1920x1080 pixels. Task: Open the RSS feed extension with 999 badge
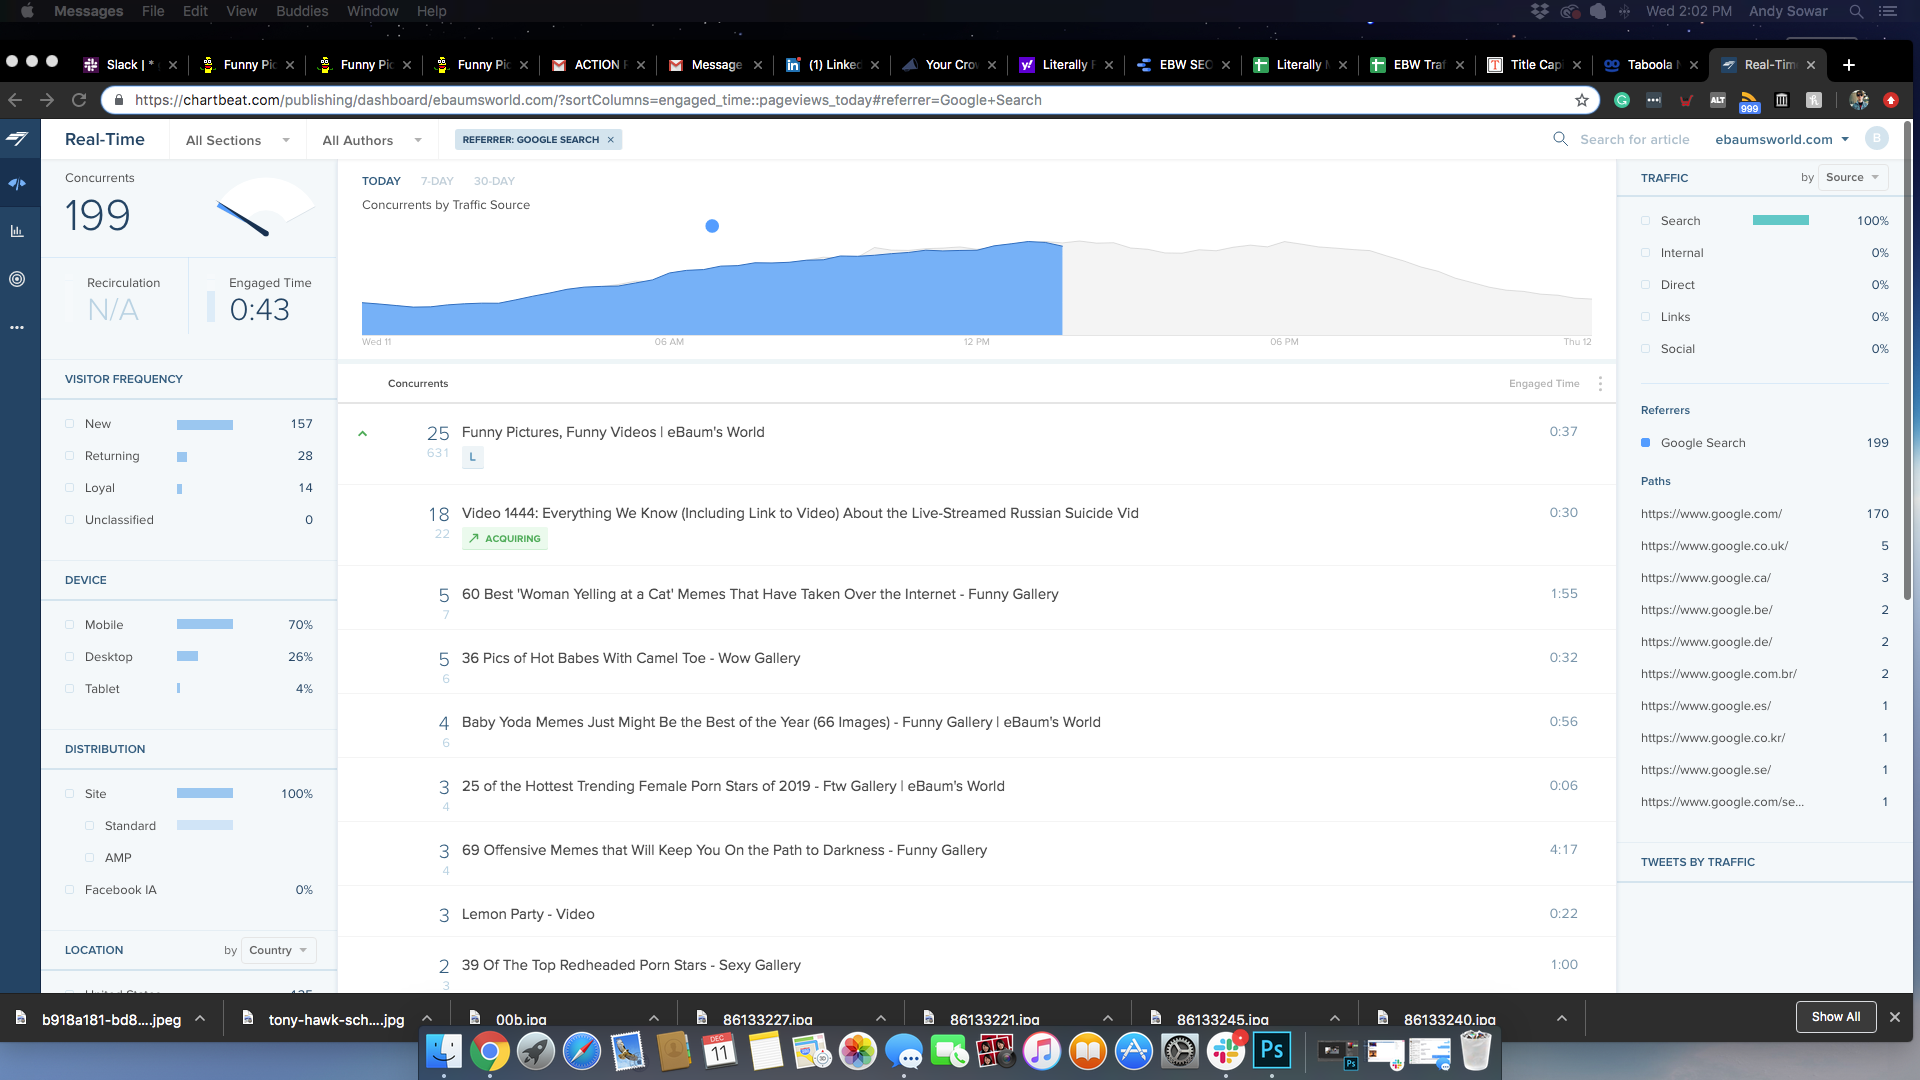1749,102
